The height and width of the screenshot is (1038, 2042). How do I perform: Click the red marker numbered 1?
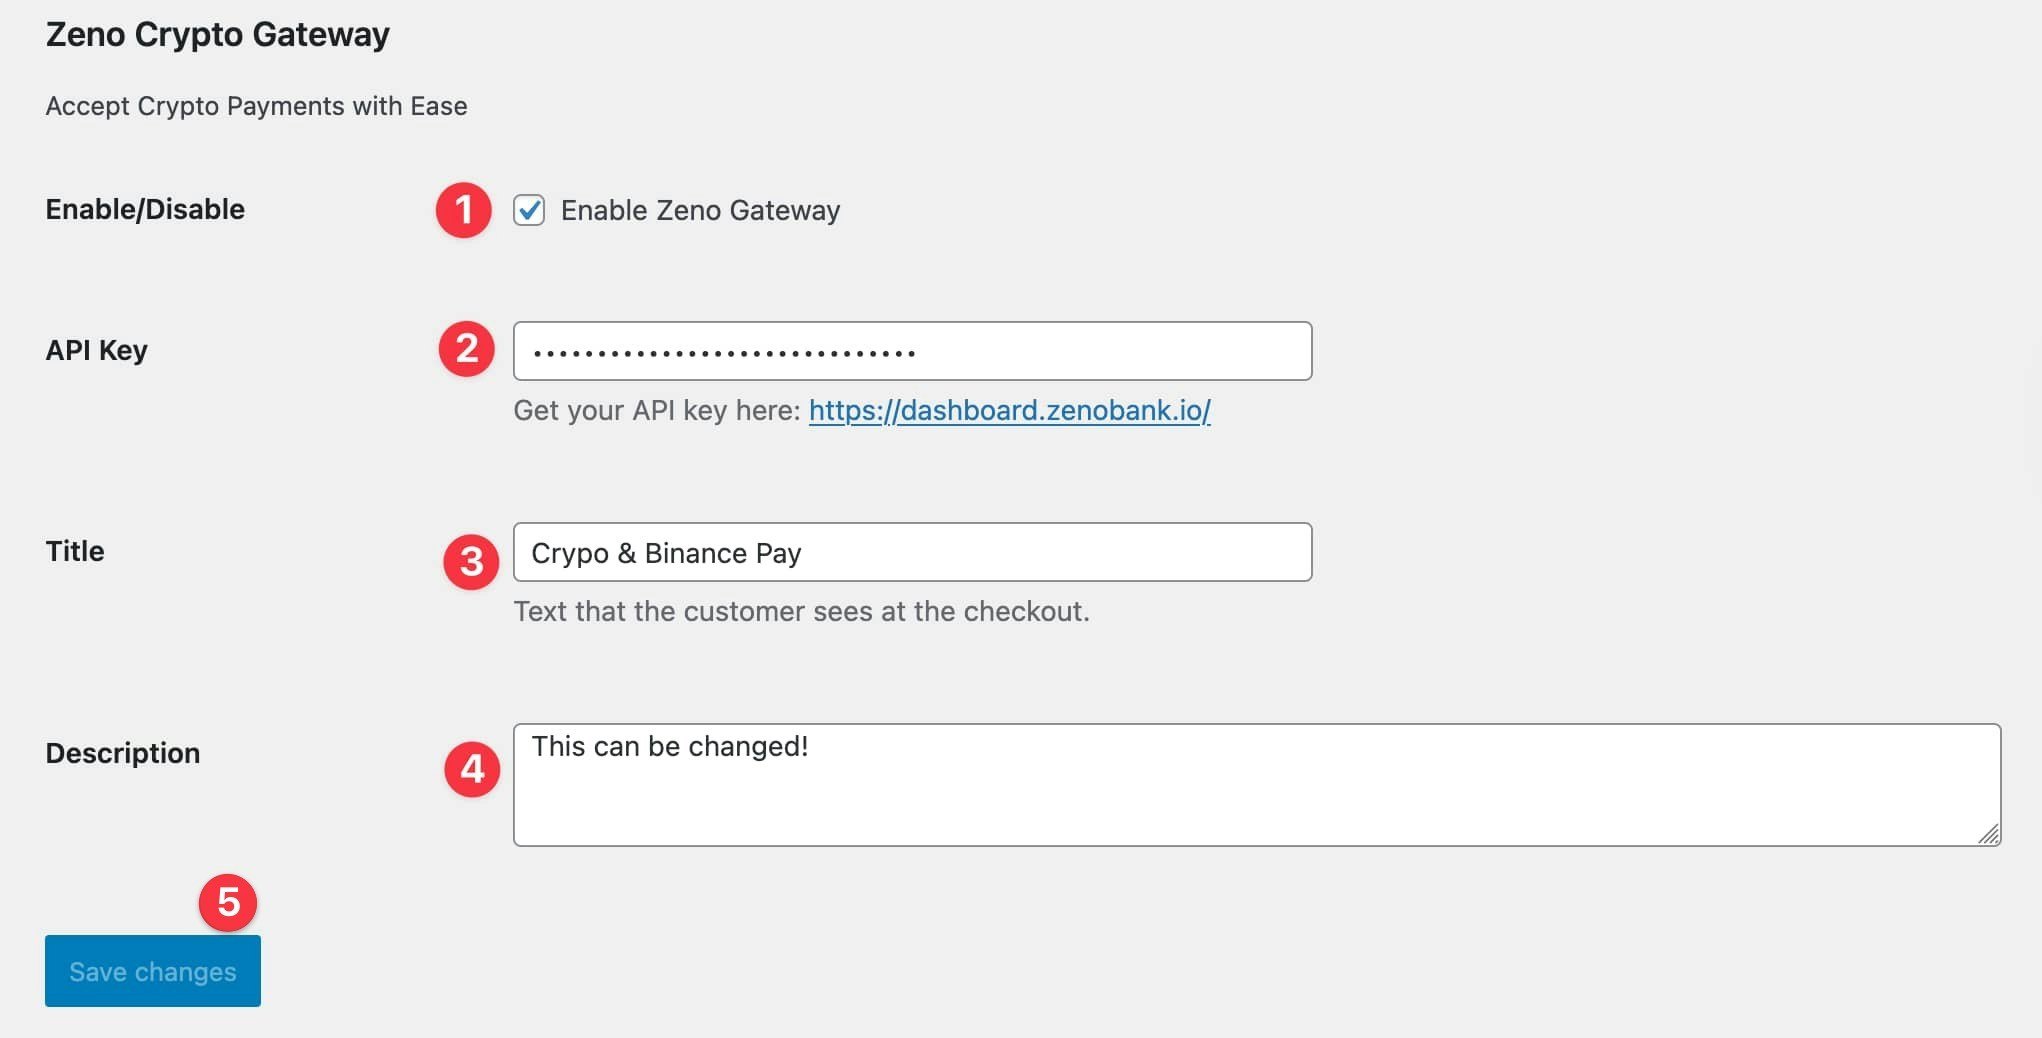464,210
